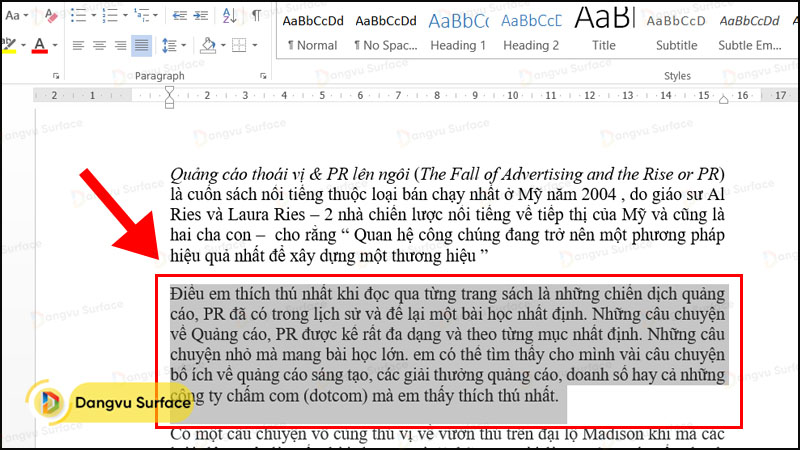Apply the Heading 1 style
800x450 pixels.
[458, 32]
